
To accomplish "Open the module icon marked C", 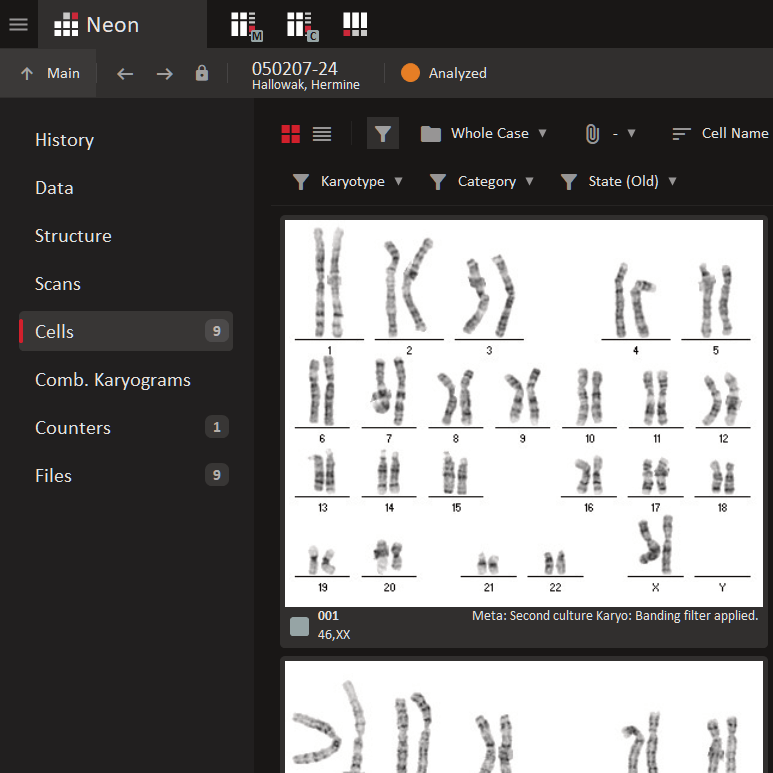I will click(300, 25).
